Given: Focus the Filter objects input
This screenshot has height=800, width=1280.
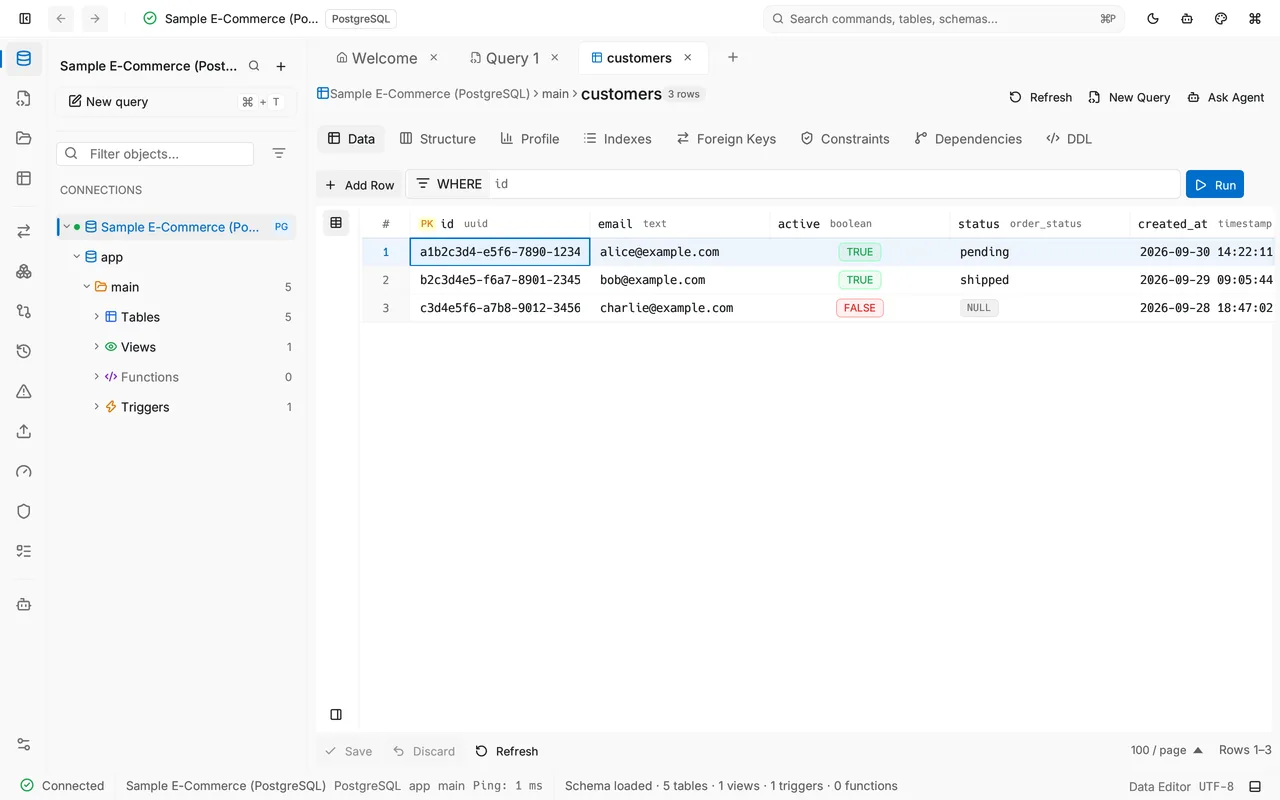Looking at the screenshot, I should coord(155,154).
